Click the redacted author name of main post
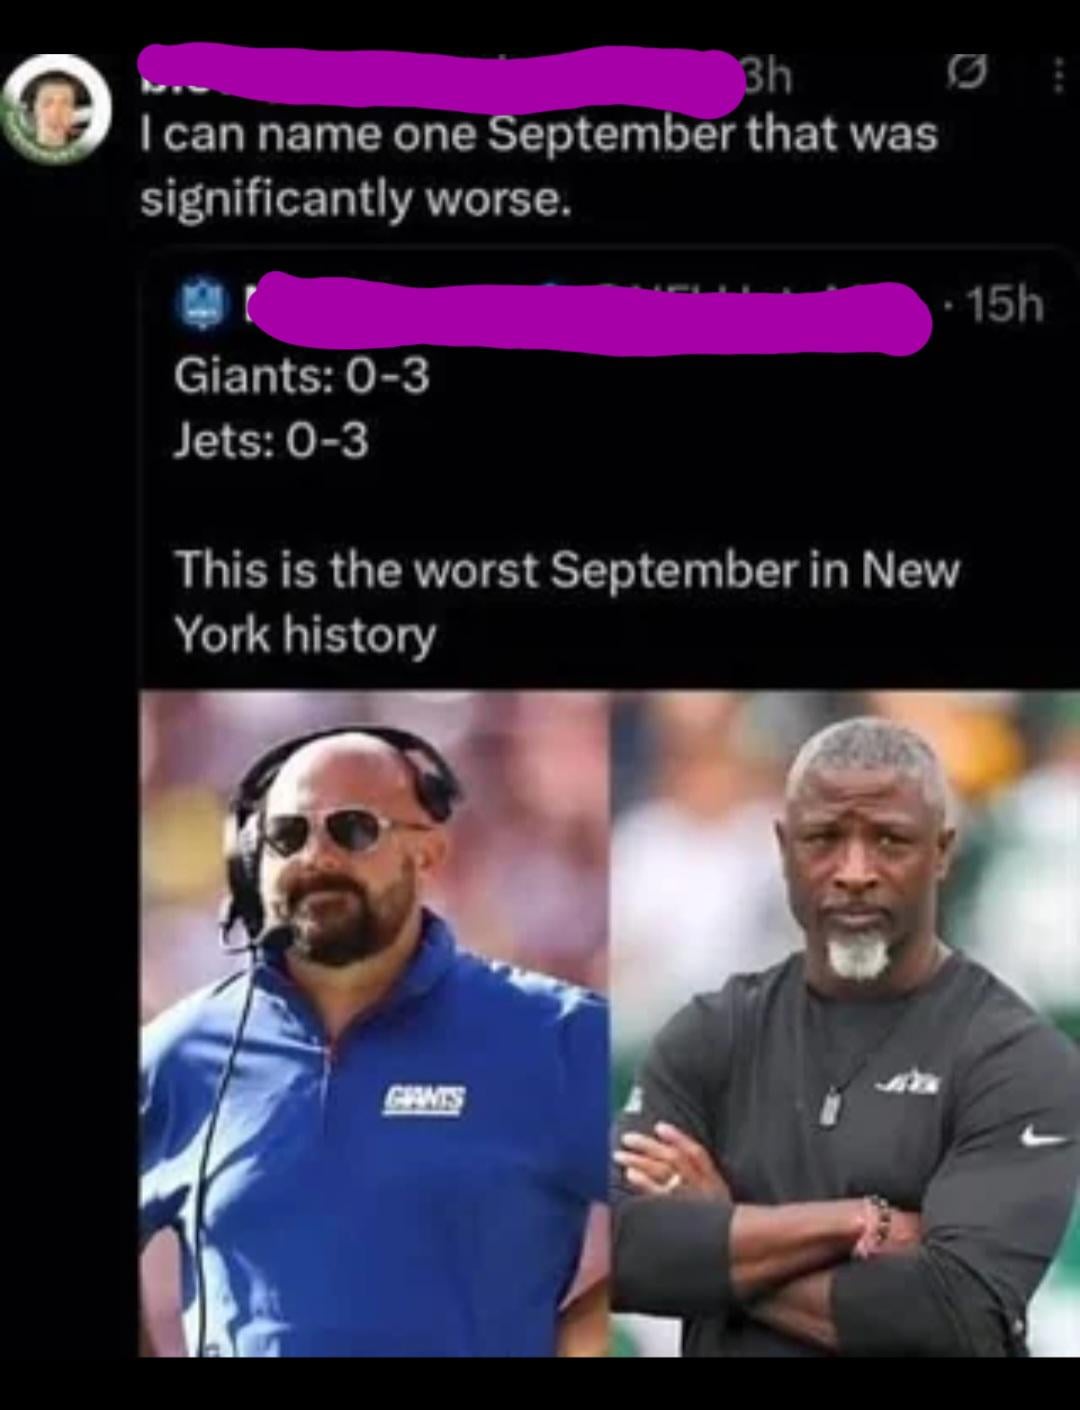The width and height of the screenshot is (1080, 1410). 441,73
